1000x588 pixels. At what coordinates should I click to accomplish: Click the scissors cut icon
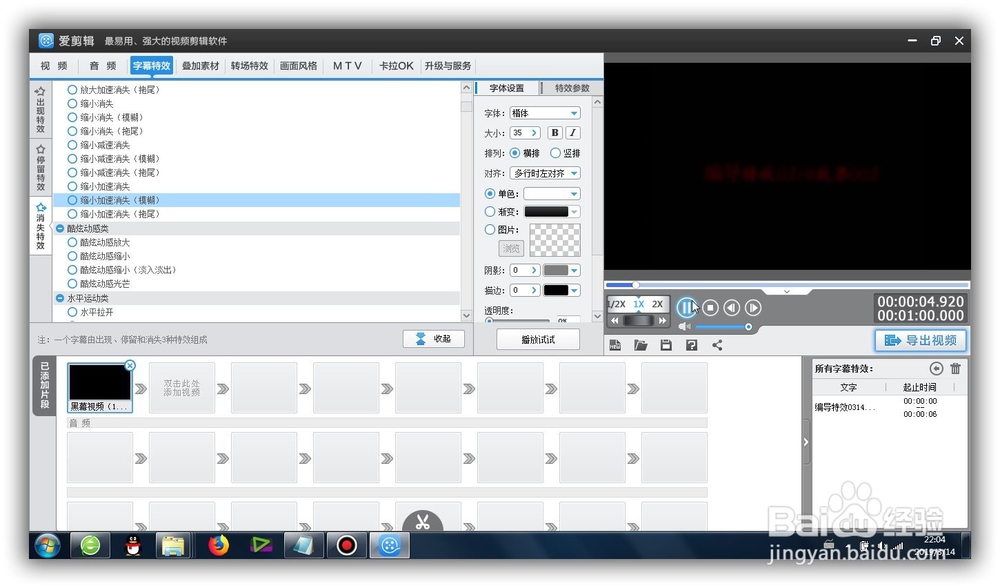point(422,522)
